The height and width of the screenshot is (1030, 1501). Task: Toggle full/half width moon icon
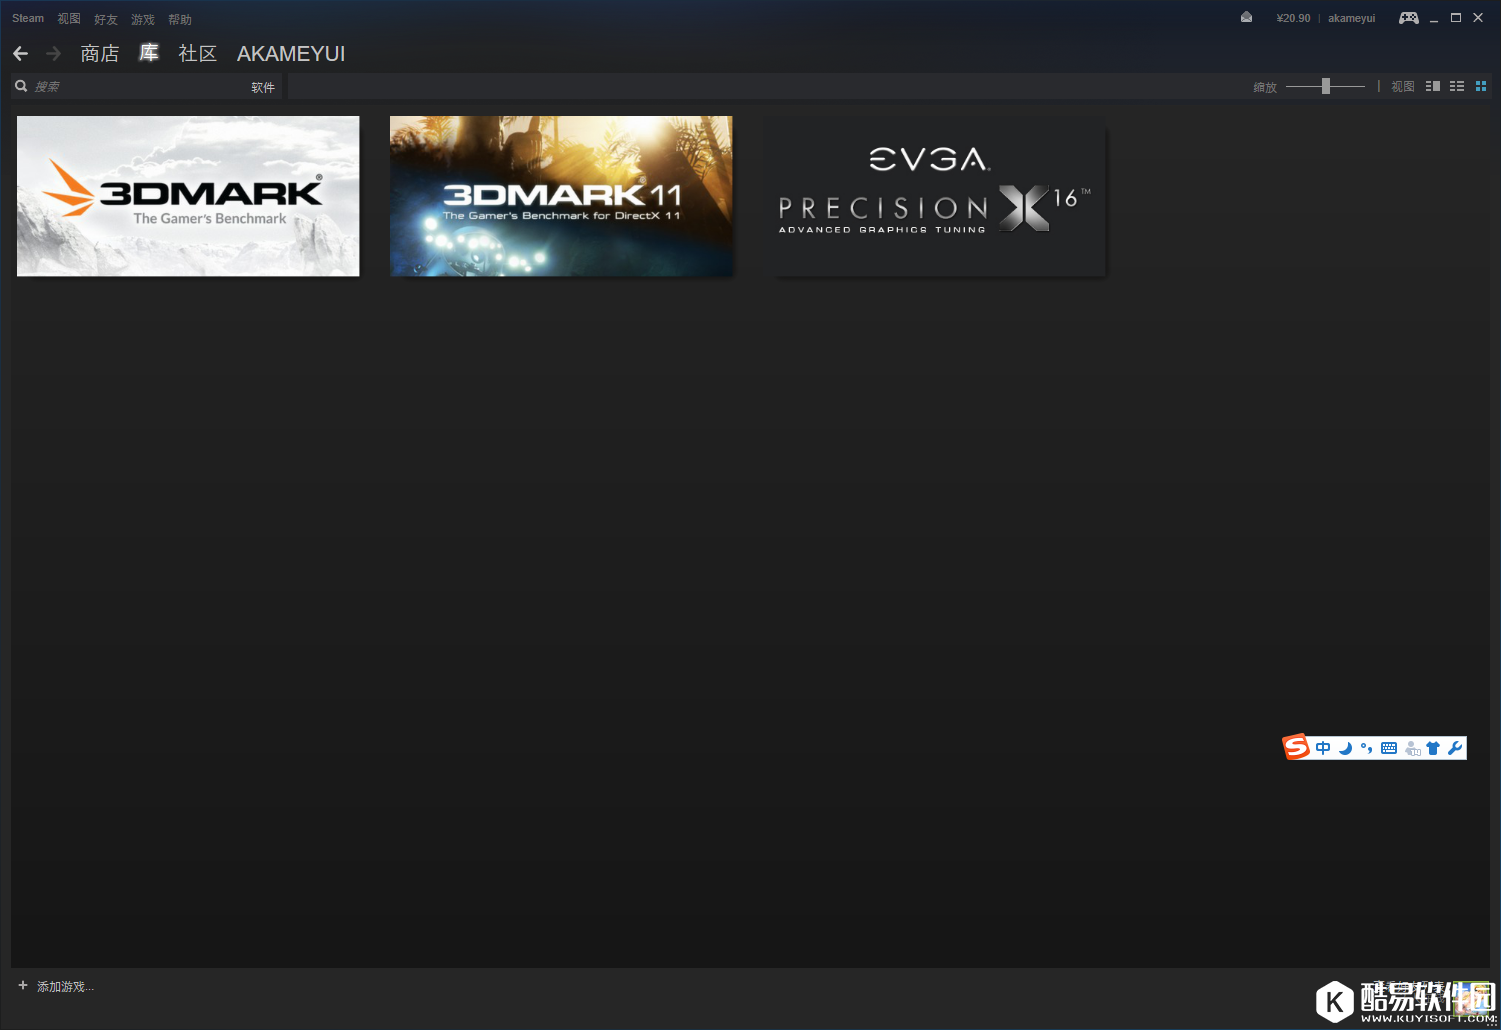coord(1344,748)
